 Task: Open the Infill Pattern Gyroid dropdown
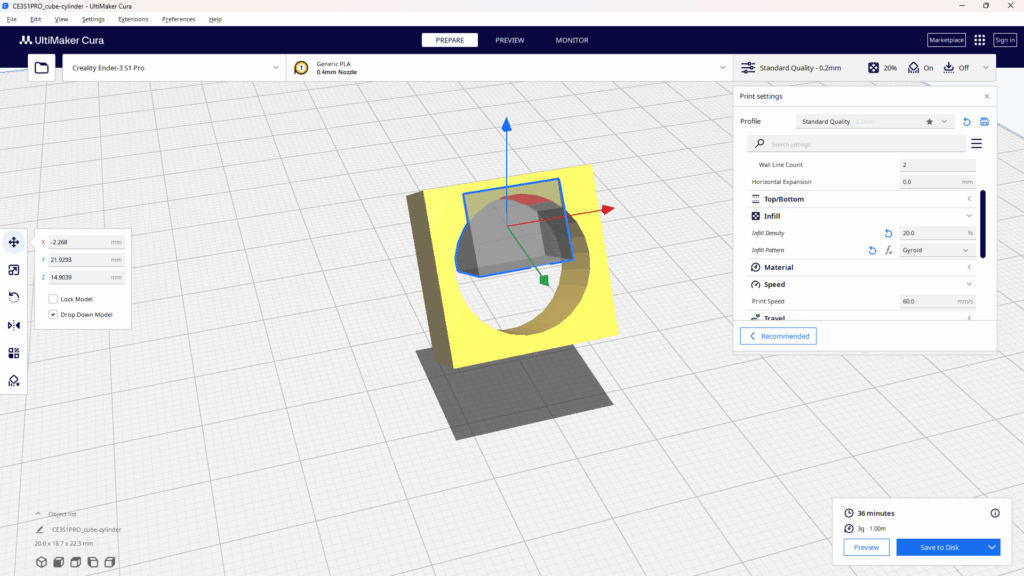click(x=937, y=250)
